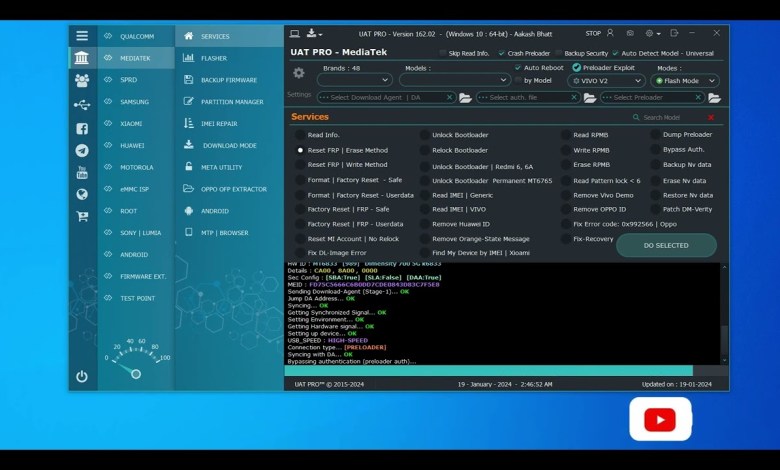Click the USB connection icon in sidebar
Viewport: 780px width, 470px height.
pos(82,104)
